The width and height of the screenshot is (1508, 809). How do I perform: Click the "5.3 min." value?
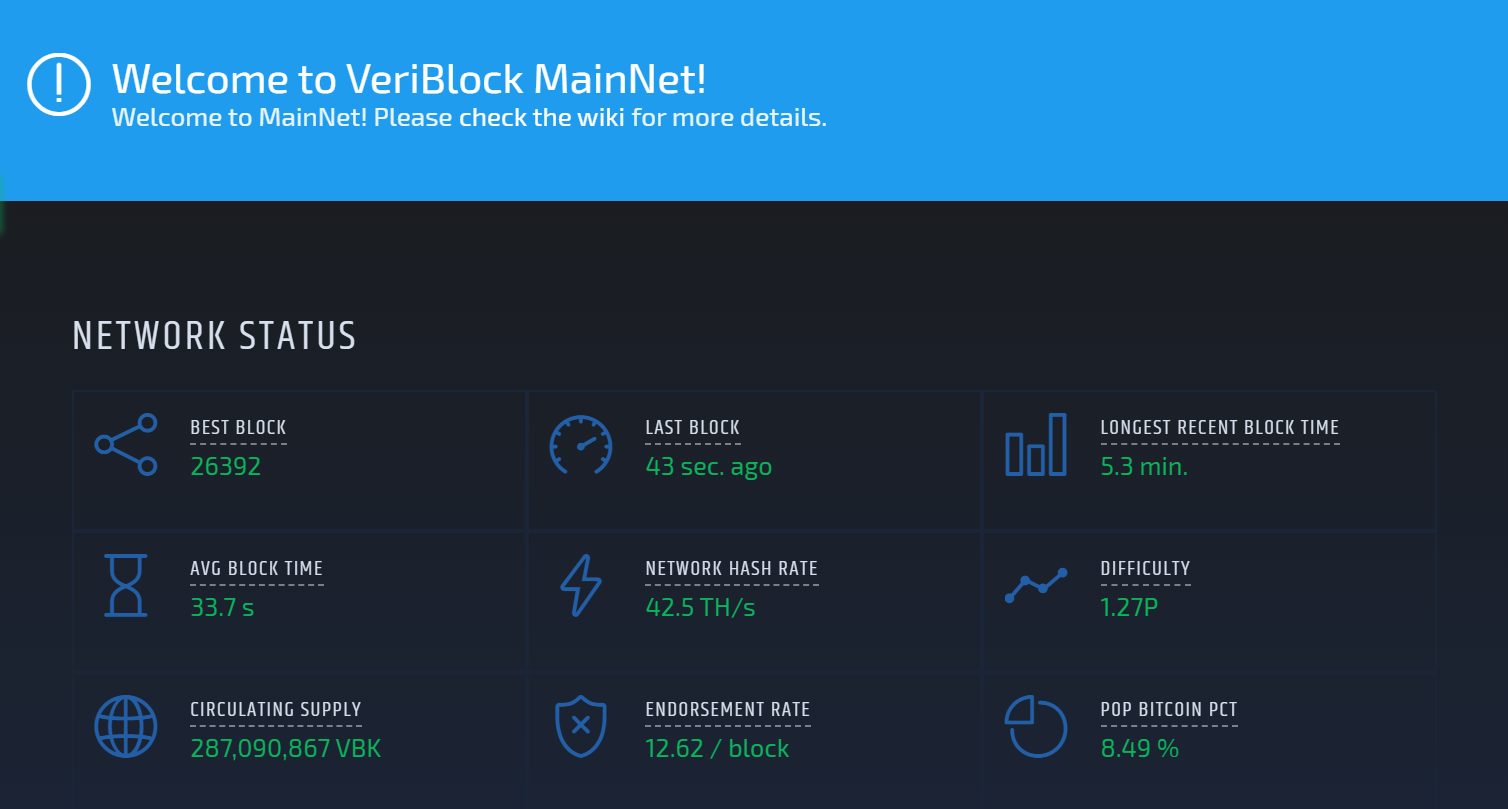coord(1144,466)
